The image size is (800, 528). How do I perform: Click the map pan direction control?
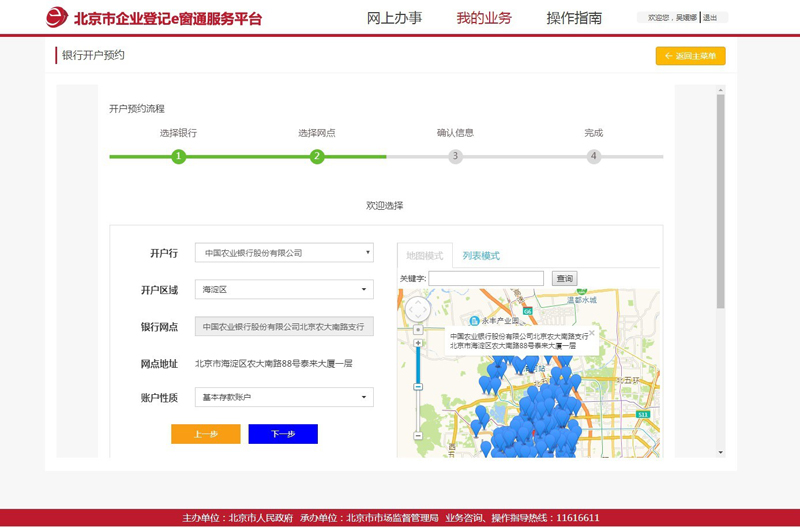click(x=418, y=310)
